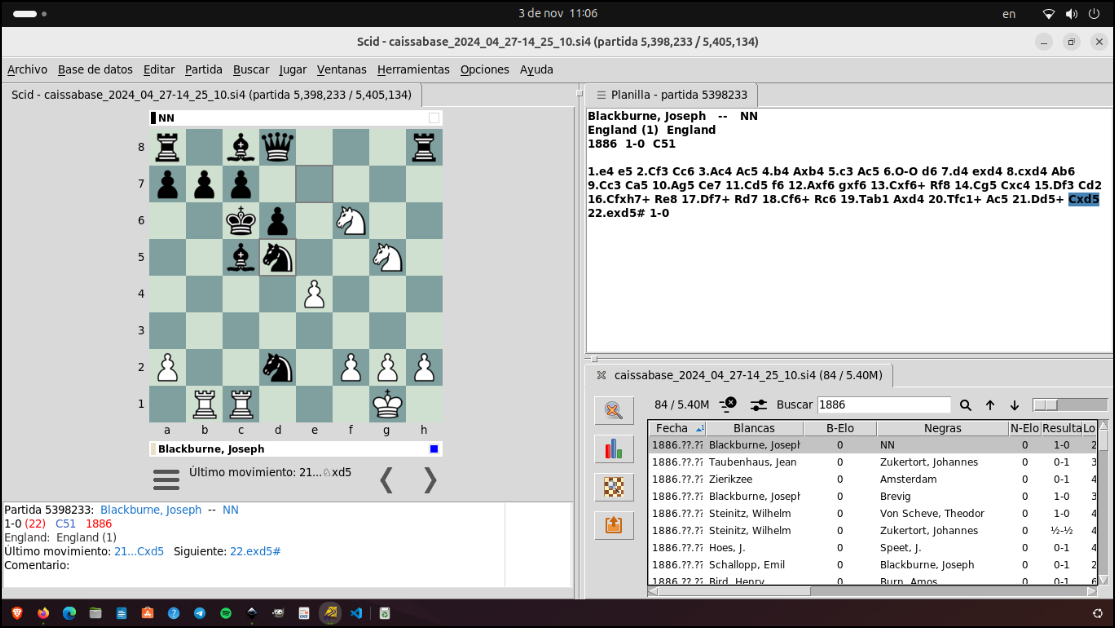Open the Herramientas menu
Viewport: 1115px width, 628px height.
[x=413, y=70]
